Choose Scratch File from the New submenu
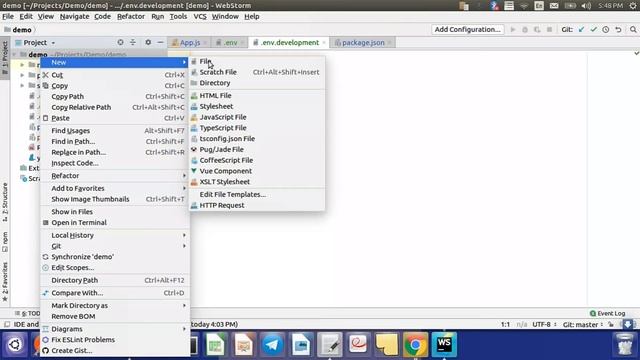Viewport: 640px width, 360px height. [257, 72]
